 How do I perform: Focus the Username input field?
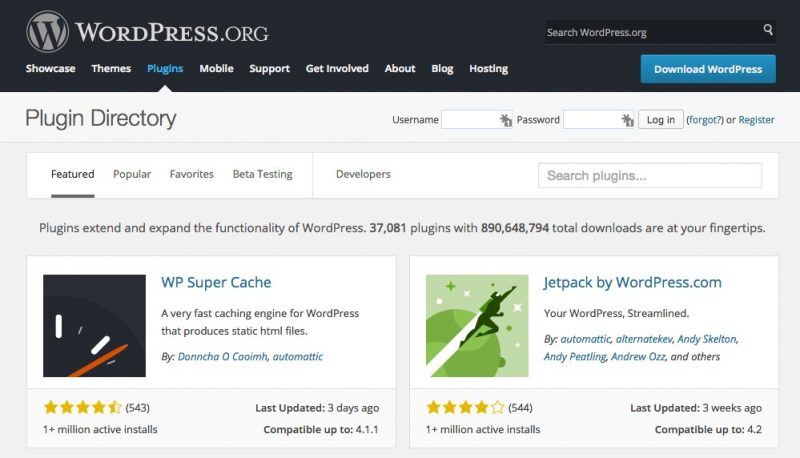pyautogui.click(x=477, y=119)
